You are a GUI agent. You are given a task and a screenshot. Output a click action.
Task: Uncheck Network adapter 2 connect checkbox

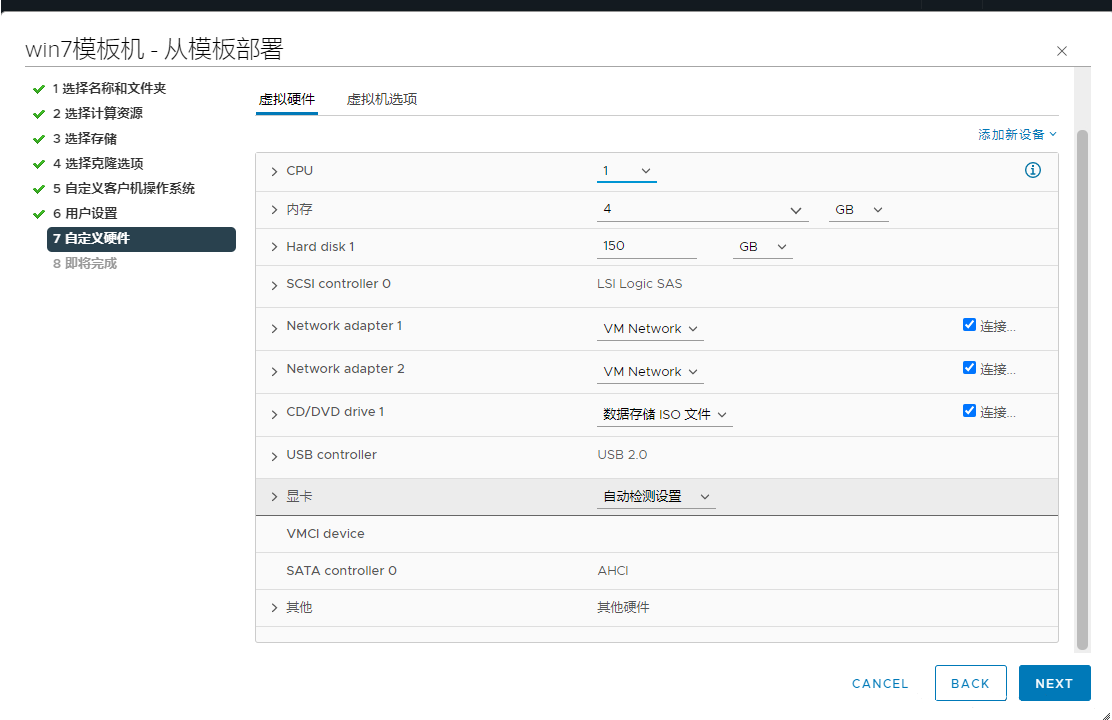(969, 368)
